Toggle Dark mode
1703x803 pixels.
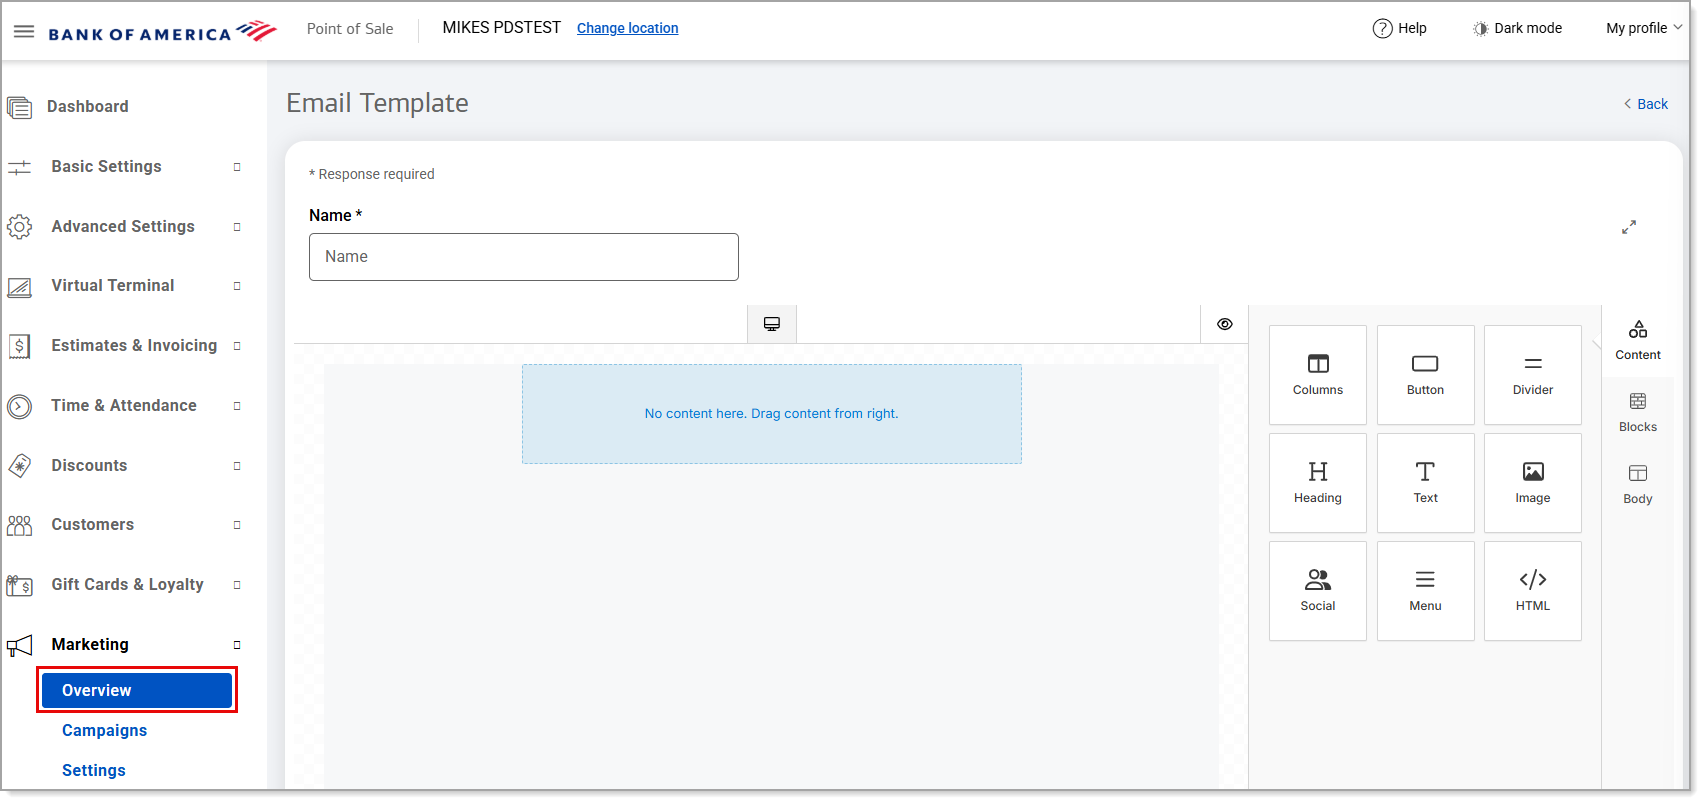(1517, 28)
